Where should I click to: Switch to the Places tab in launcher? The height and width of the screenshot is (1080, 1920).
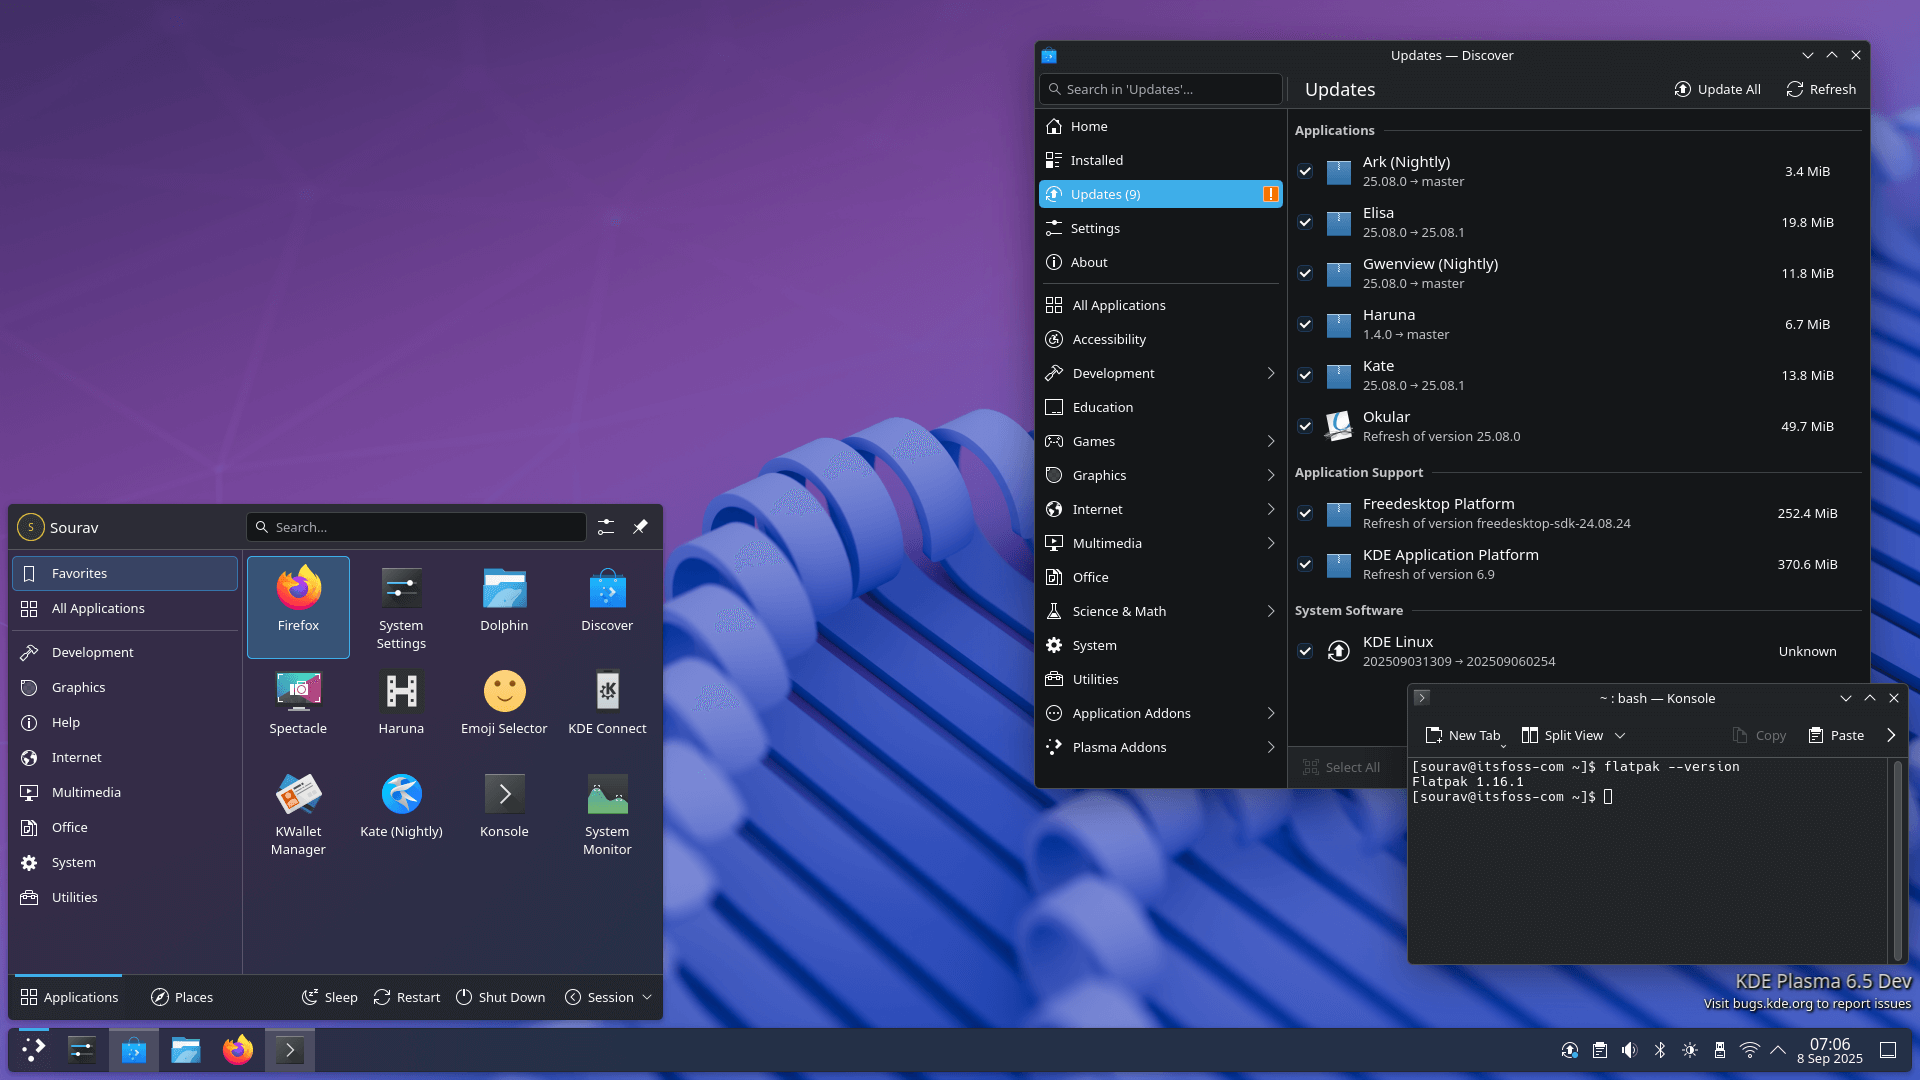pos(182,996)
